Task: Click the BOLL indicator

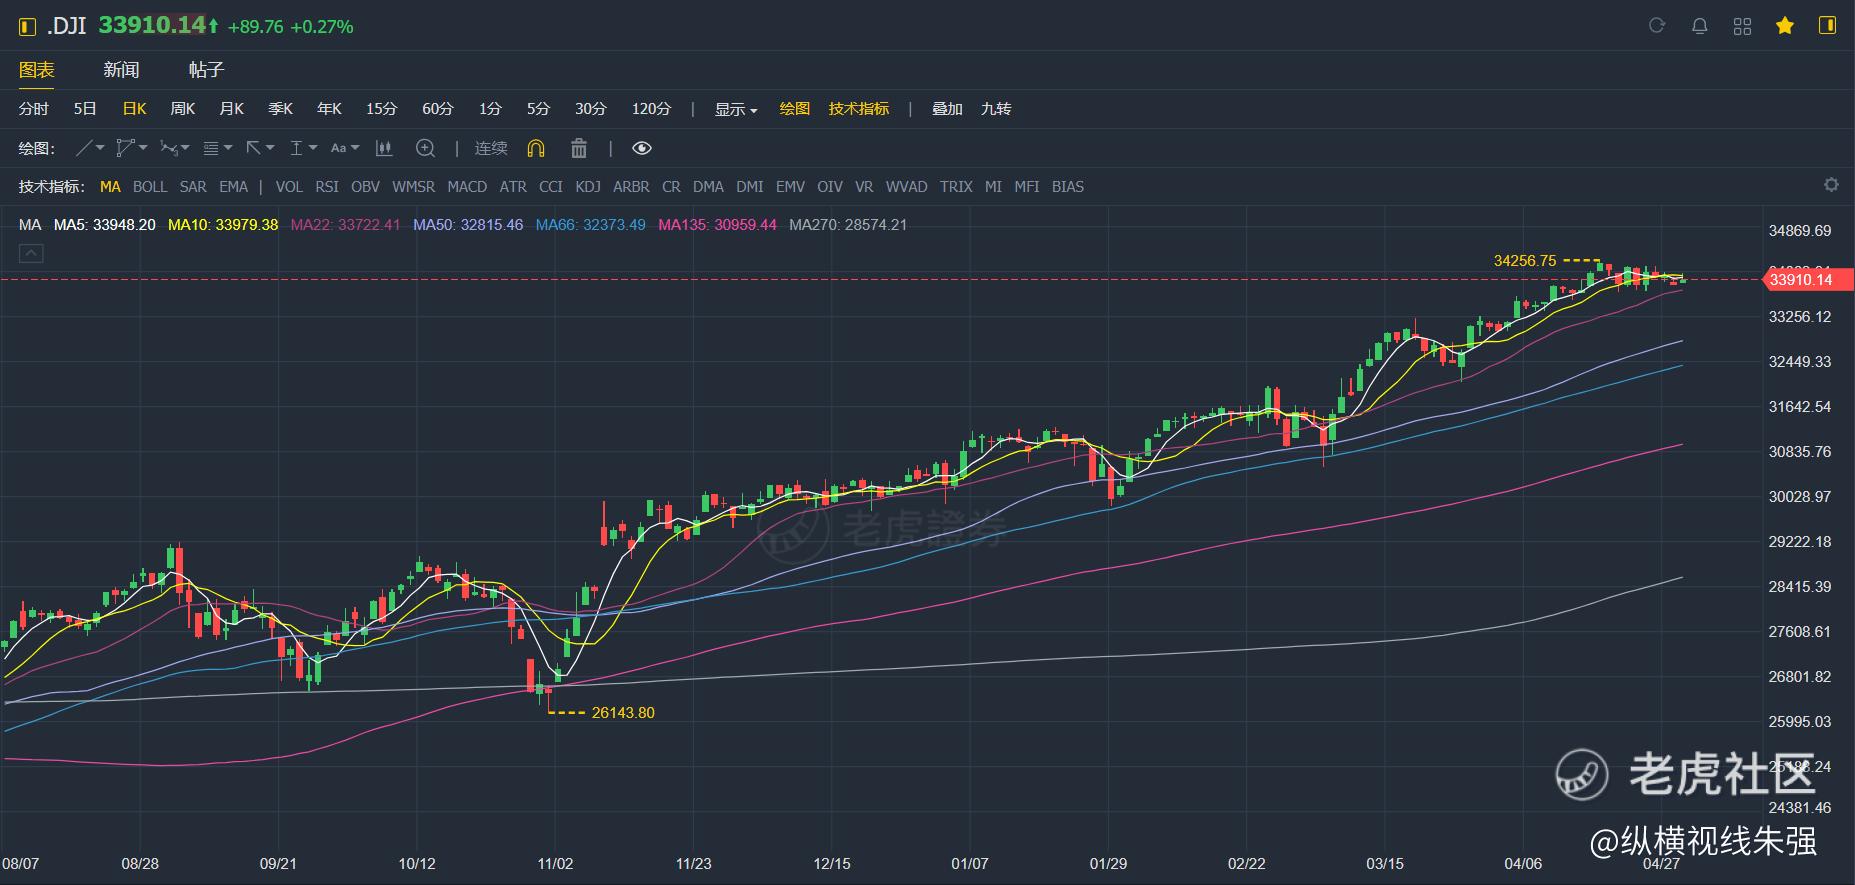Action: pyautogui.click(x=150, y=187)
